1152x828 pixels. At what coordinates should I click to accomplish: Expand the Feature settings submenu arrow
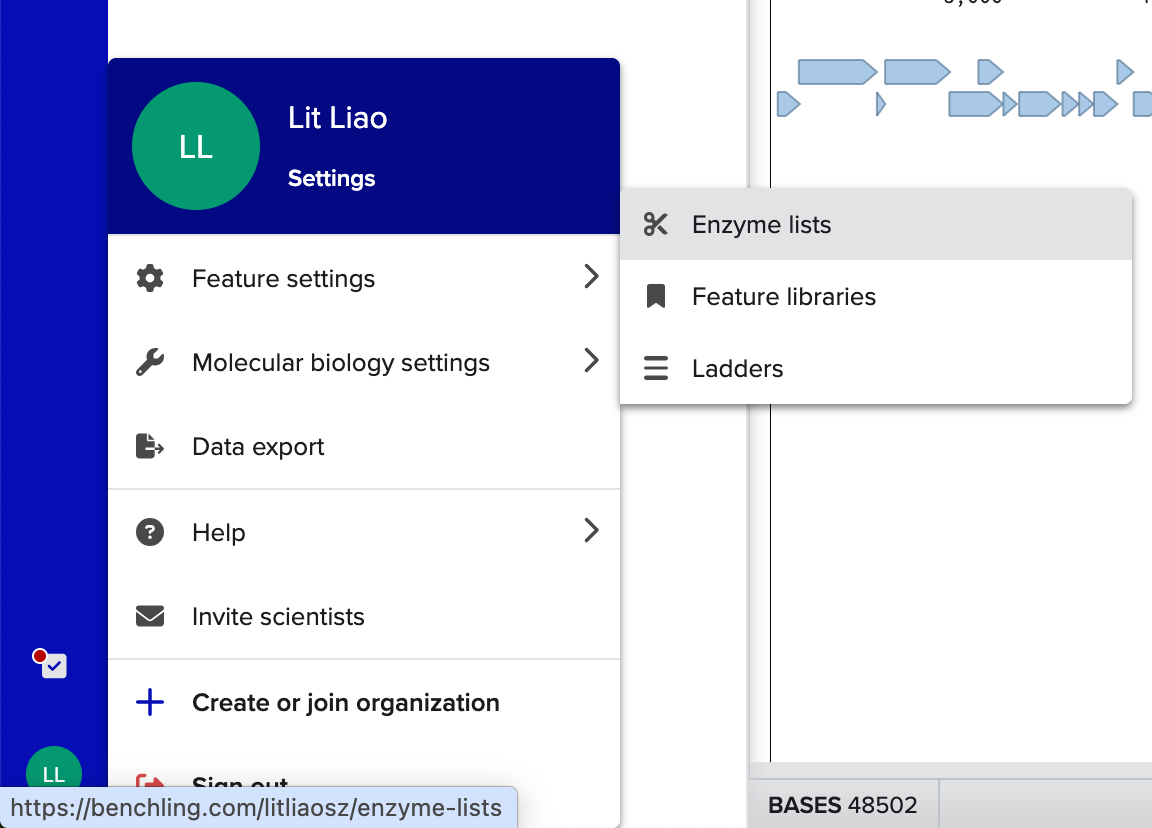[592, 277]
